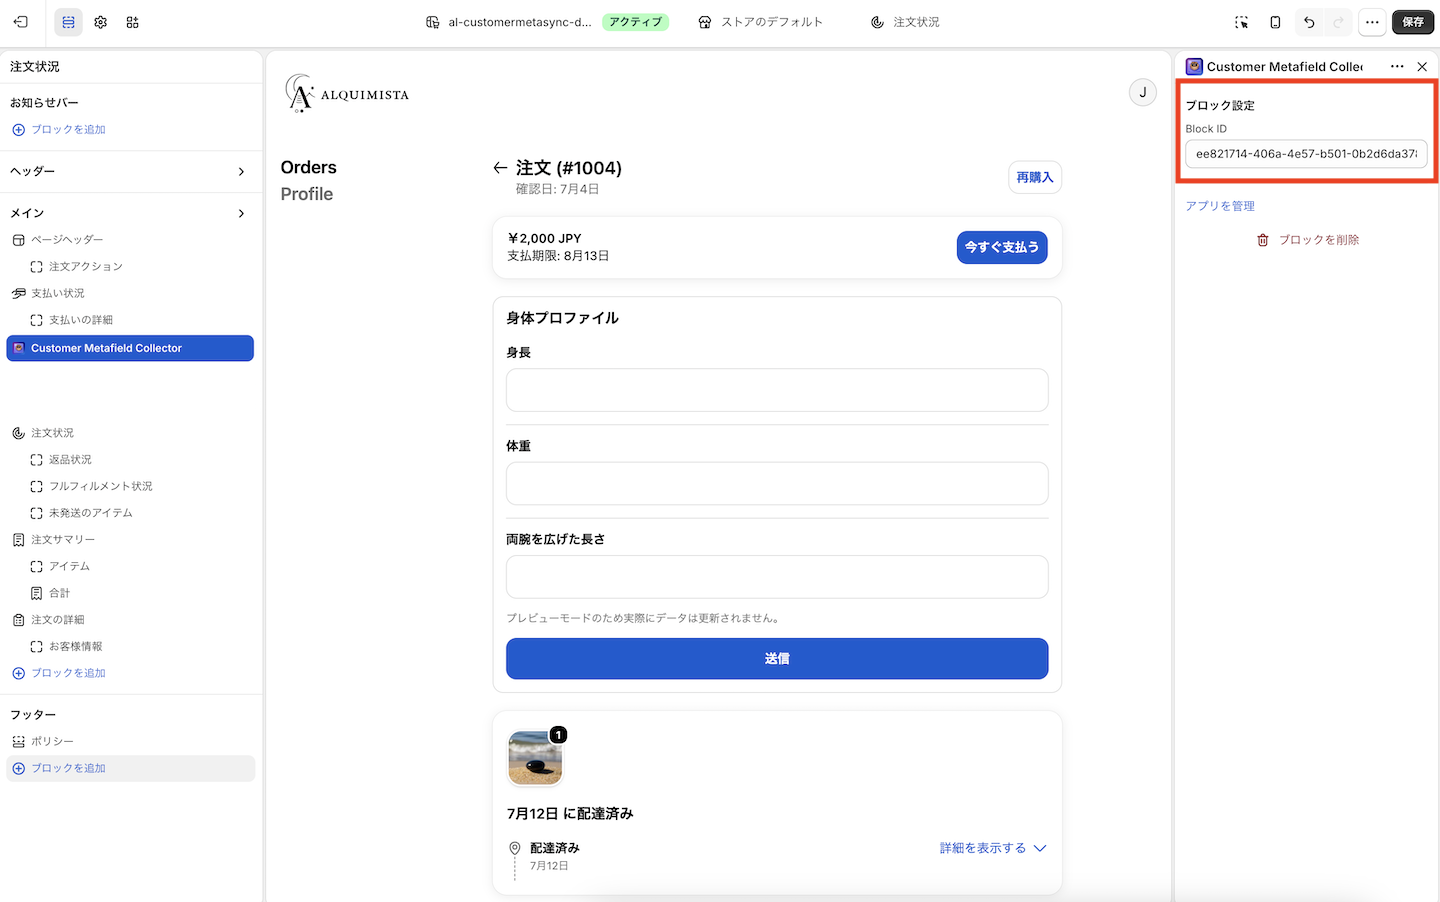This screenshot has height=902, width=1440.
Task: Open the top bar more-actions menu
Action: point(1372,22)
